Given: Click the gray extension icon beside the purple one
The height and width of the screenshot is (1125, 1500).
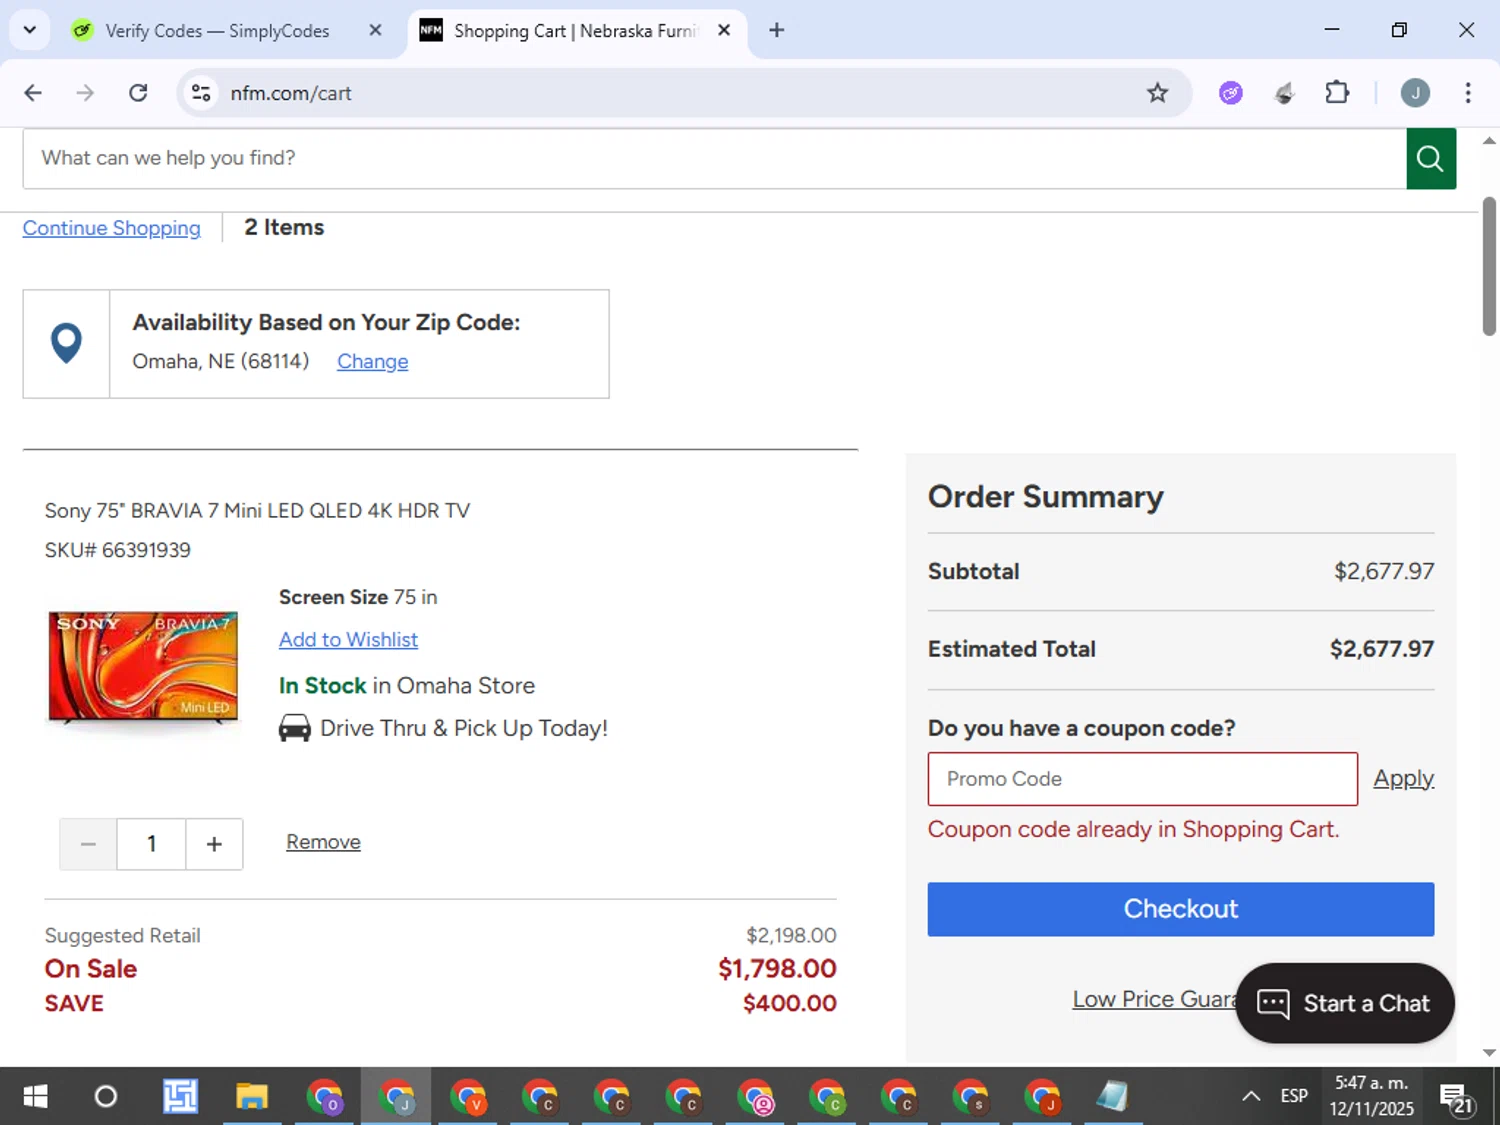Looking at the screenshot, I should [1285, 93].
